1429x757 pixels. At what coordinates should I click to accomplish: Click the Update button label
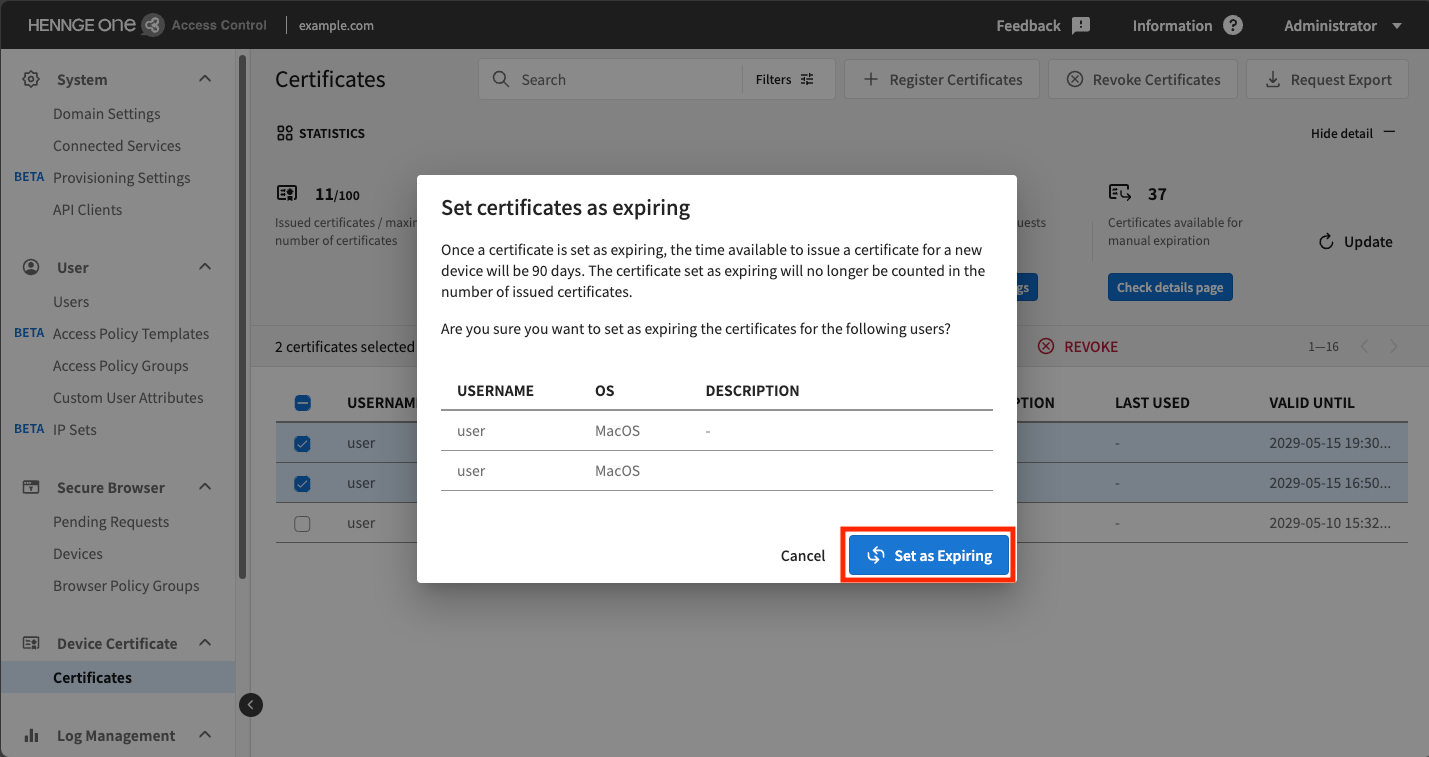click(1368, 242)
